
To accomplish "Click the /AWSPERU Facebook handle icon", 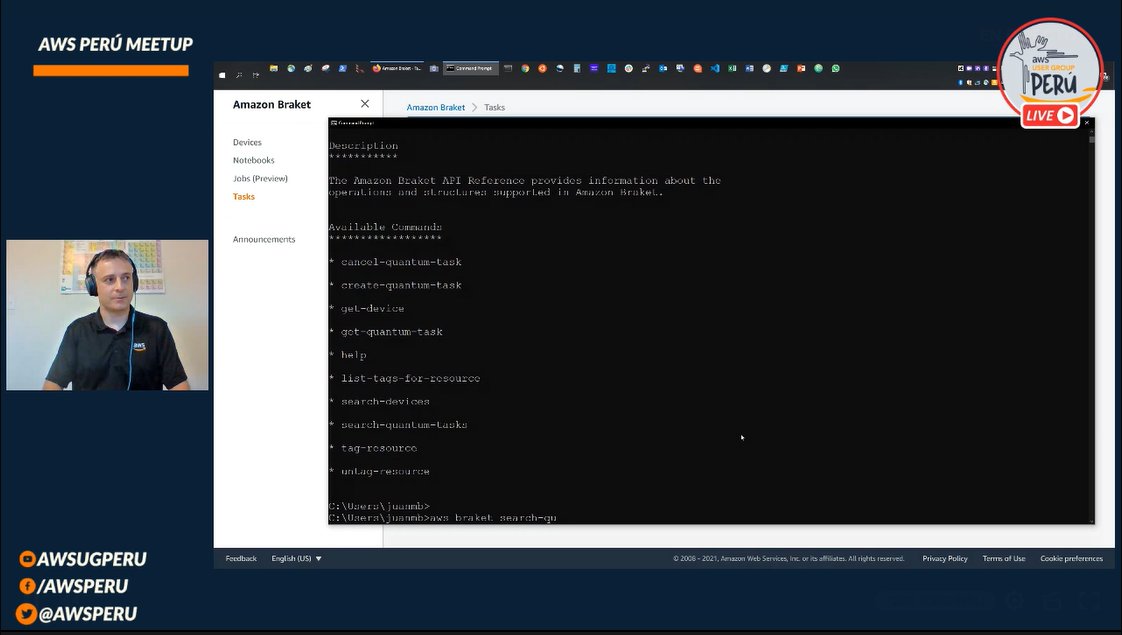I will [27, 586].
